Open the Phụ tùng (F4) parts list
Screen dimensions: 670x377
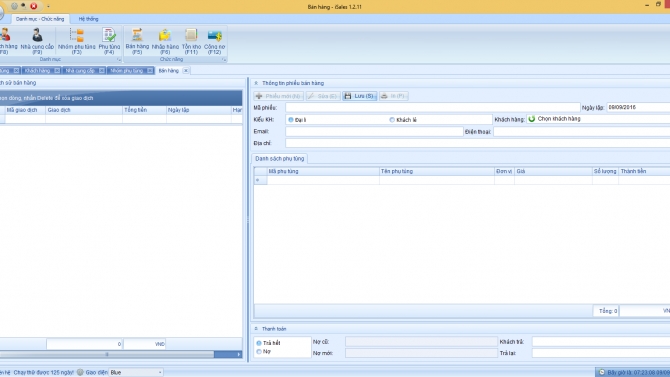point(109,41)
